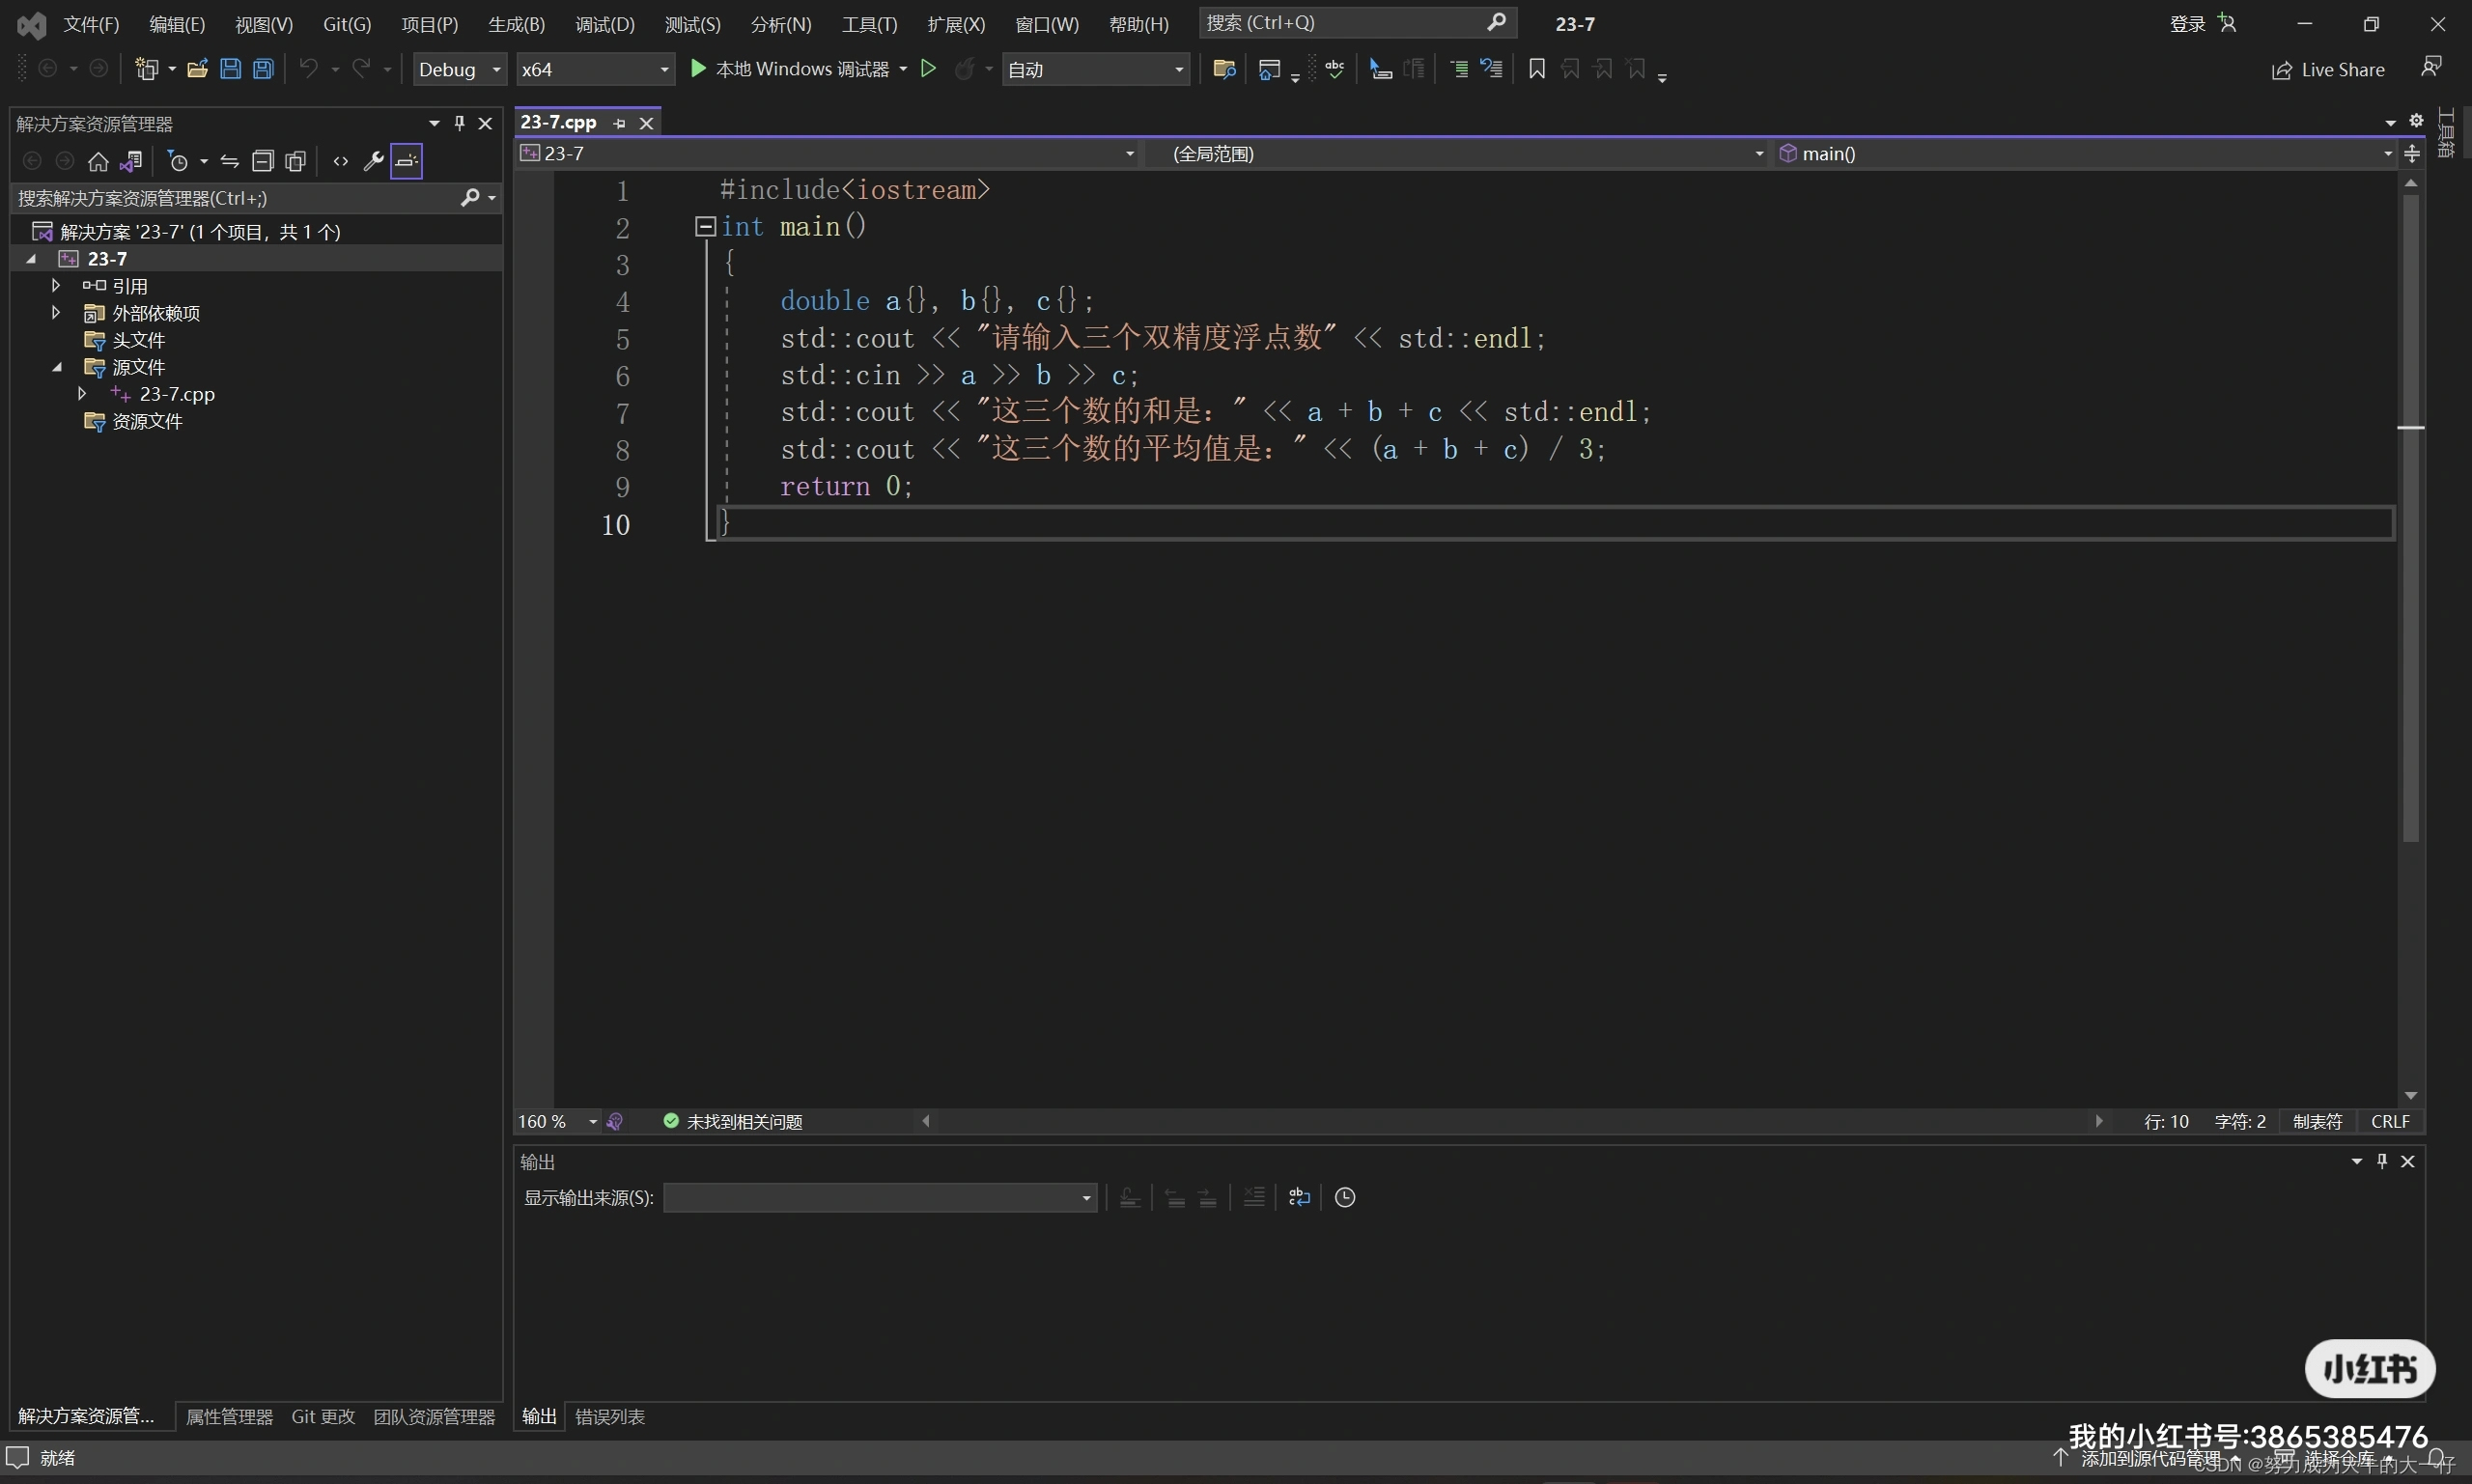2472x1484 pixels.
Task: Open editor settings gear icon
Action: 2416,121
